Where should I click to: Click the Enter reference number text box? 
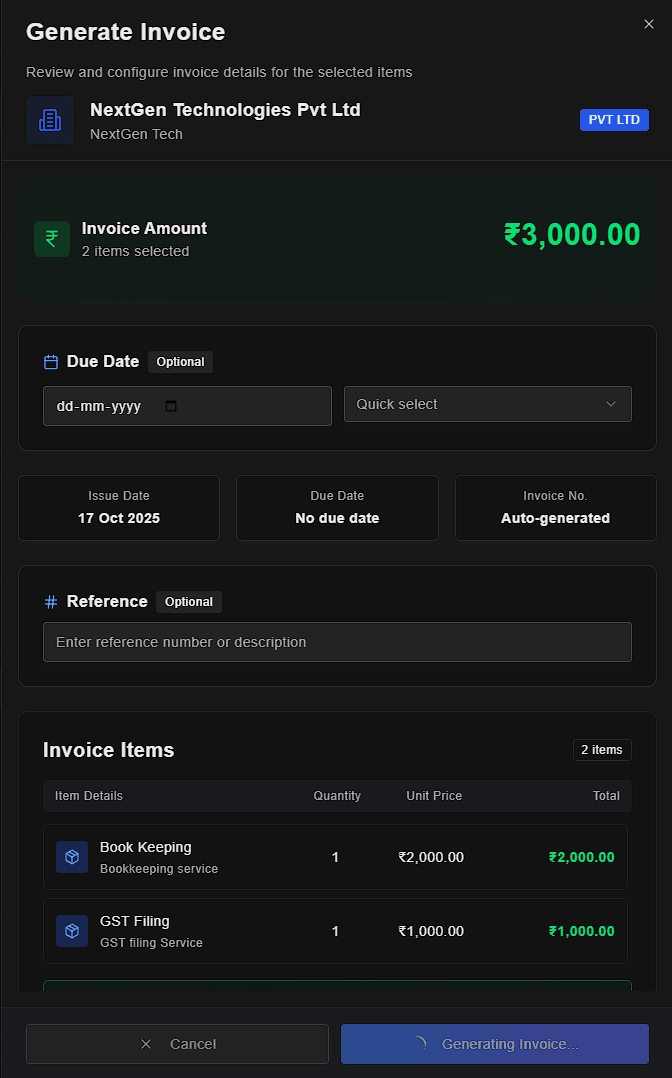pos(337,642)
